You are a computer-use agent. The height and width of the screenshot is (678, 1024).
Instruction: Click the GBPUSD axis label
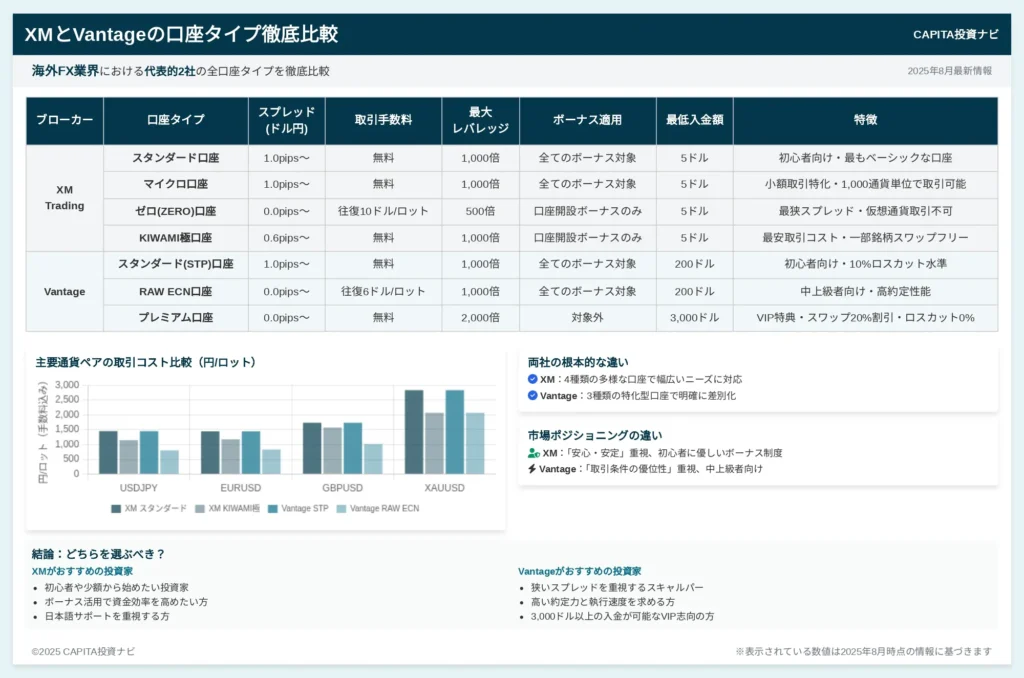(342, 488)
